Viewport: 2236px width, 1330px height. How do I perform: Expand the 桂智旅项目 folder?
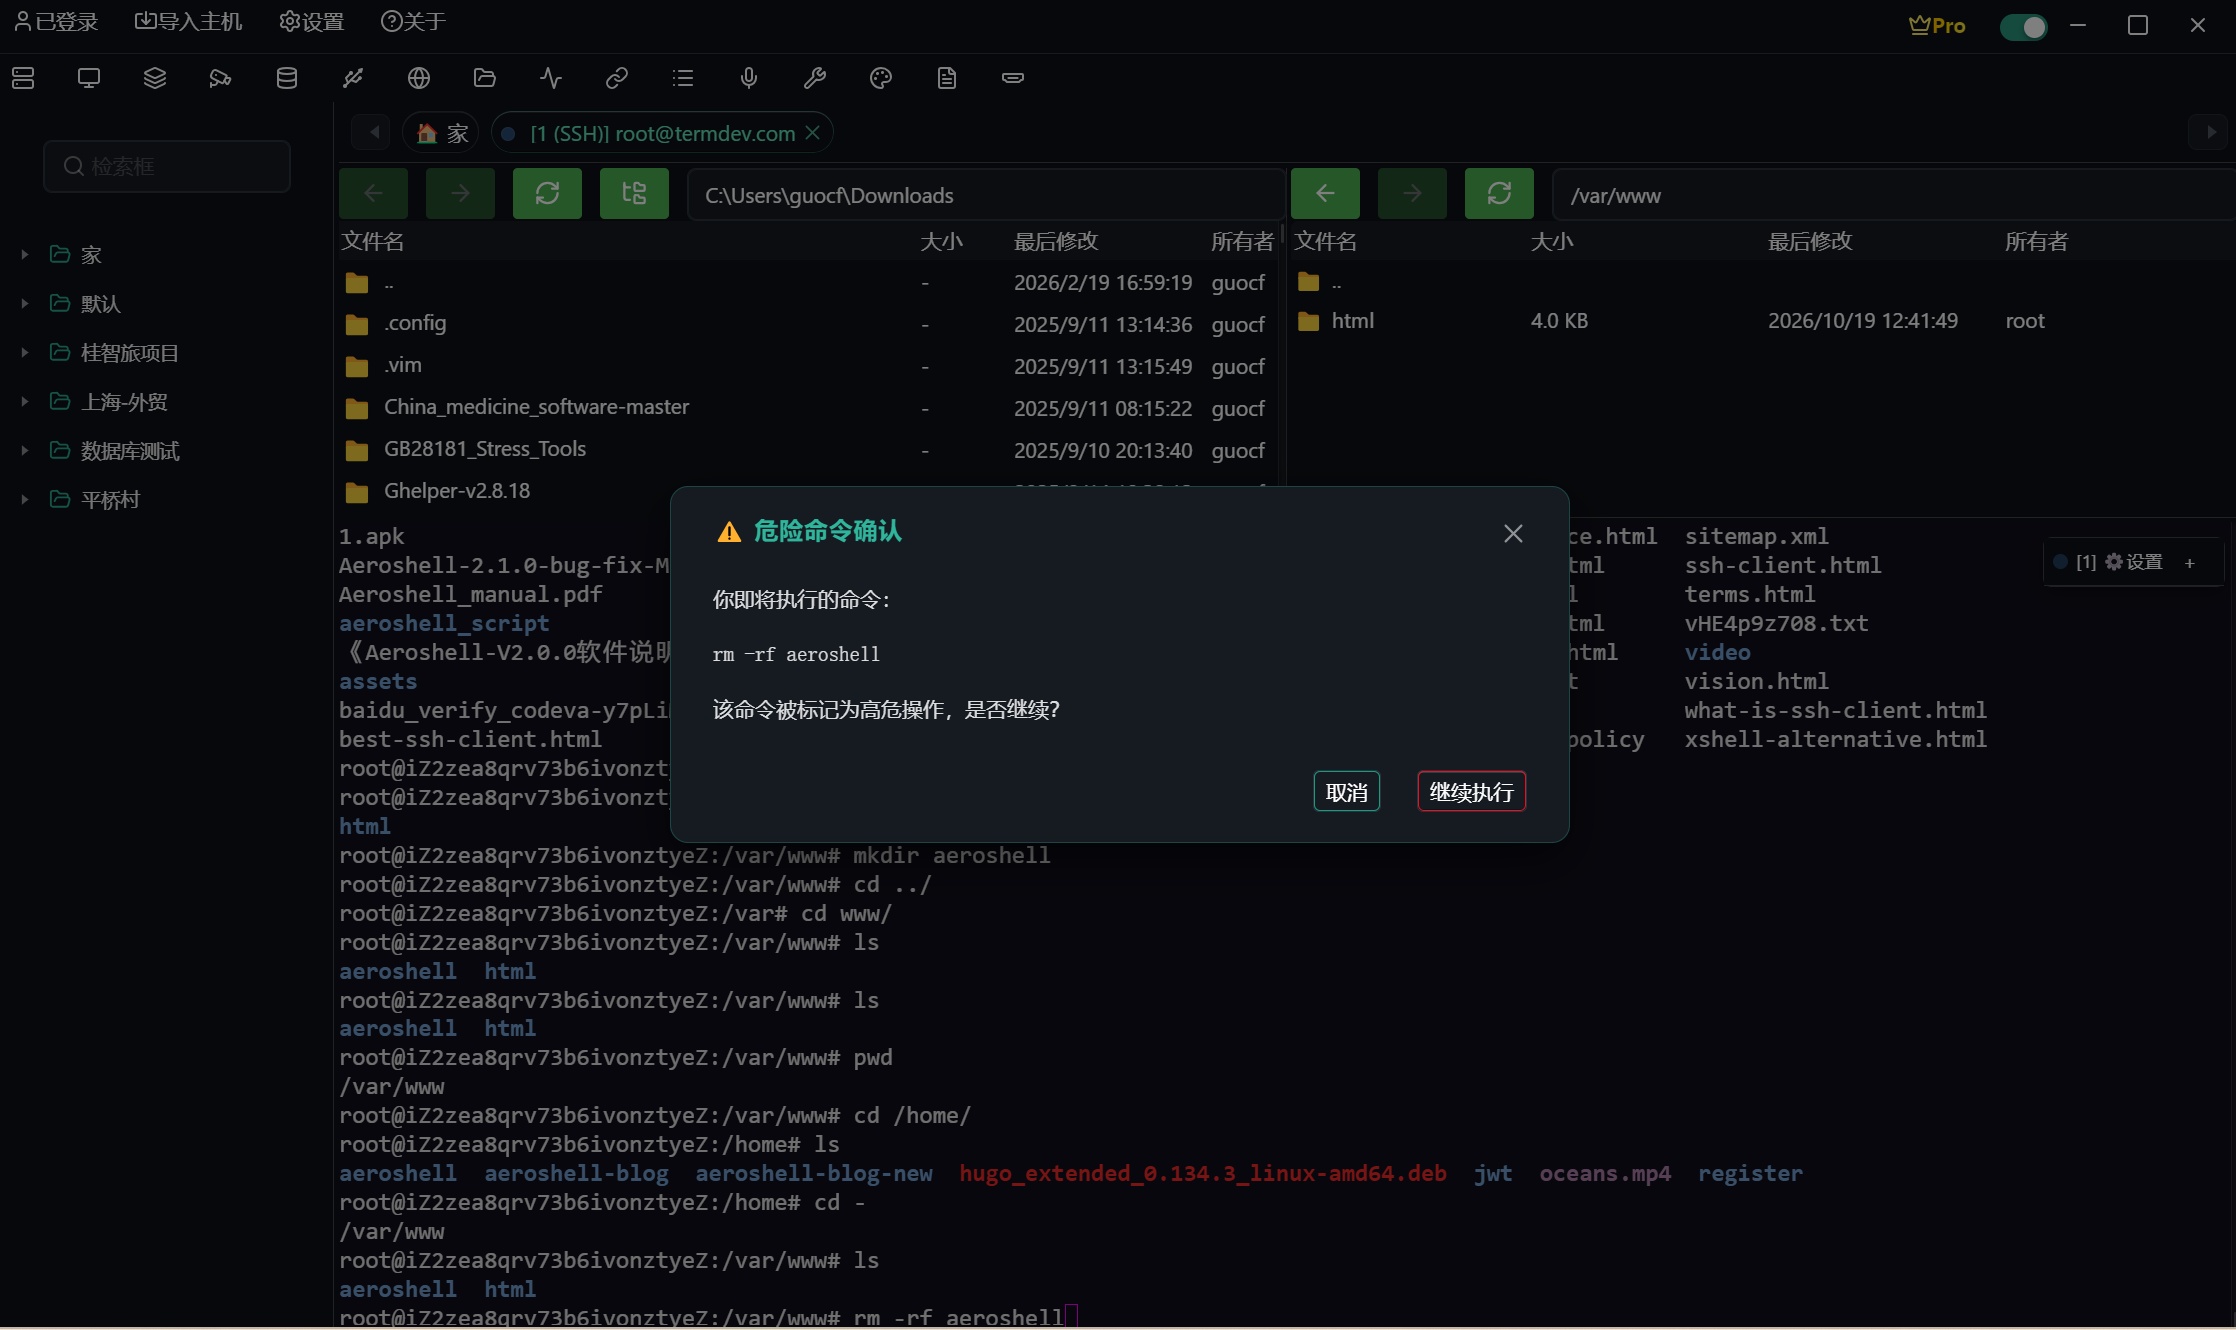click(25, 353)
